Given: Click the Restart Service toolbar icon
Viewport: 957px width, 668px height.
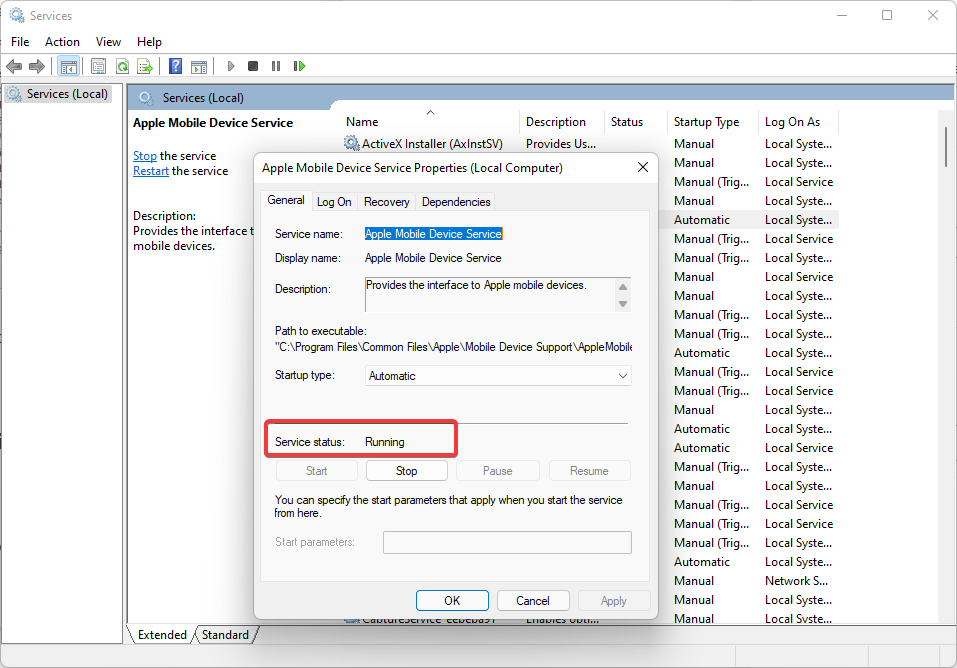Looking at the screenshot, I should pyautogui.click(x=299, y=66).
